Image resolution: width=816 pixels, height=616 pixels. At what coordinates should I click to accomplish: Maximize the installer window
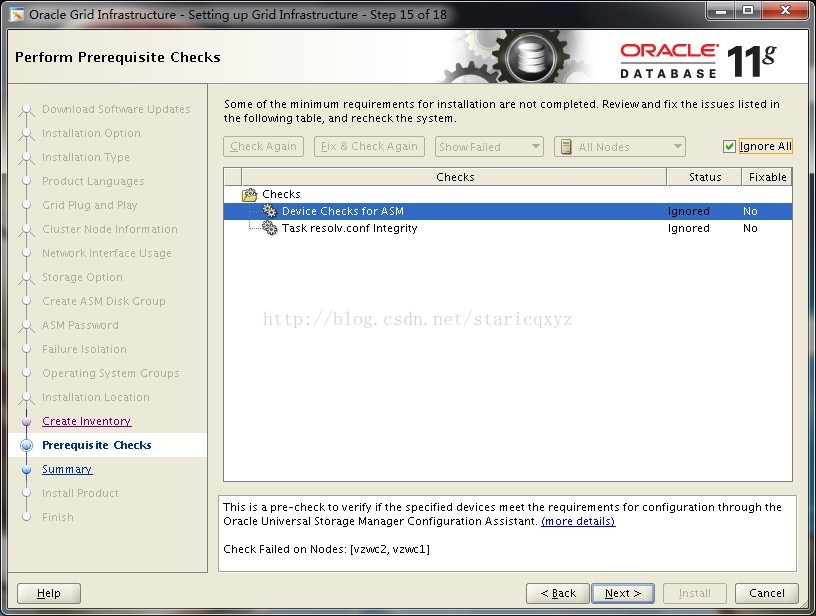tap(748, 10)
